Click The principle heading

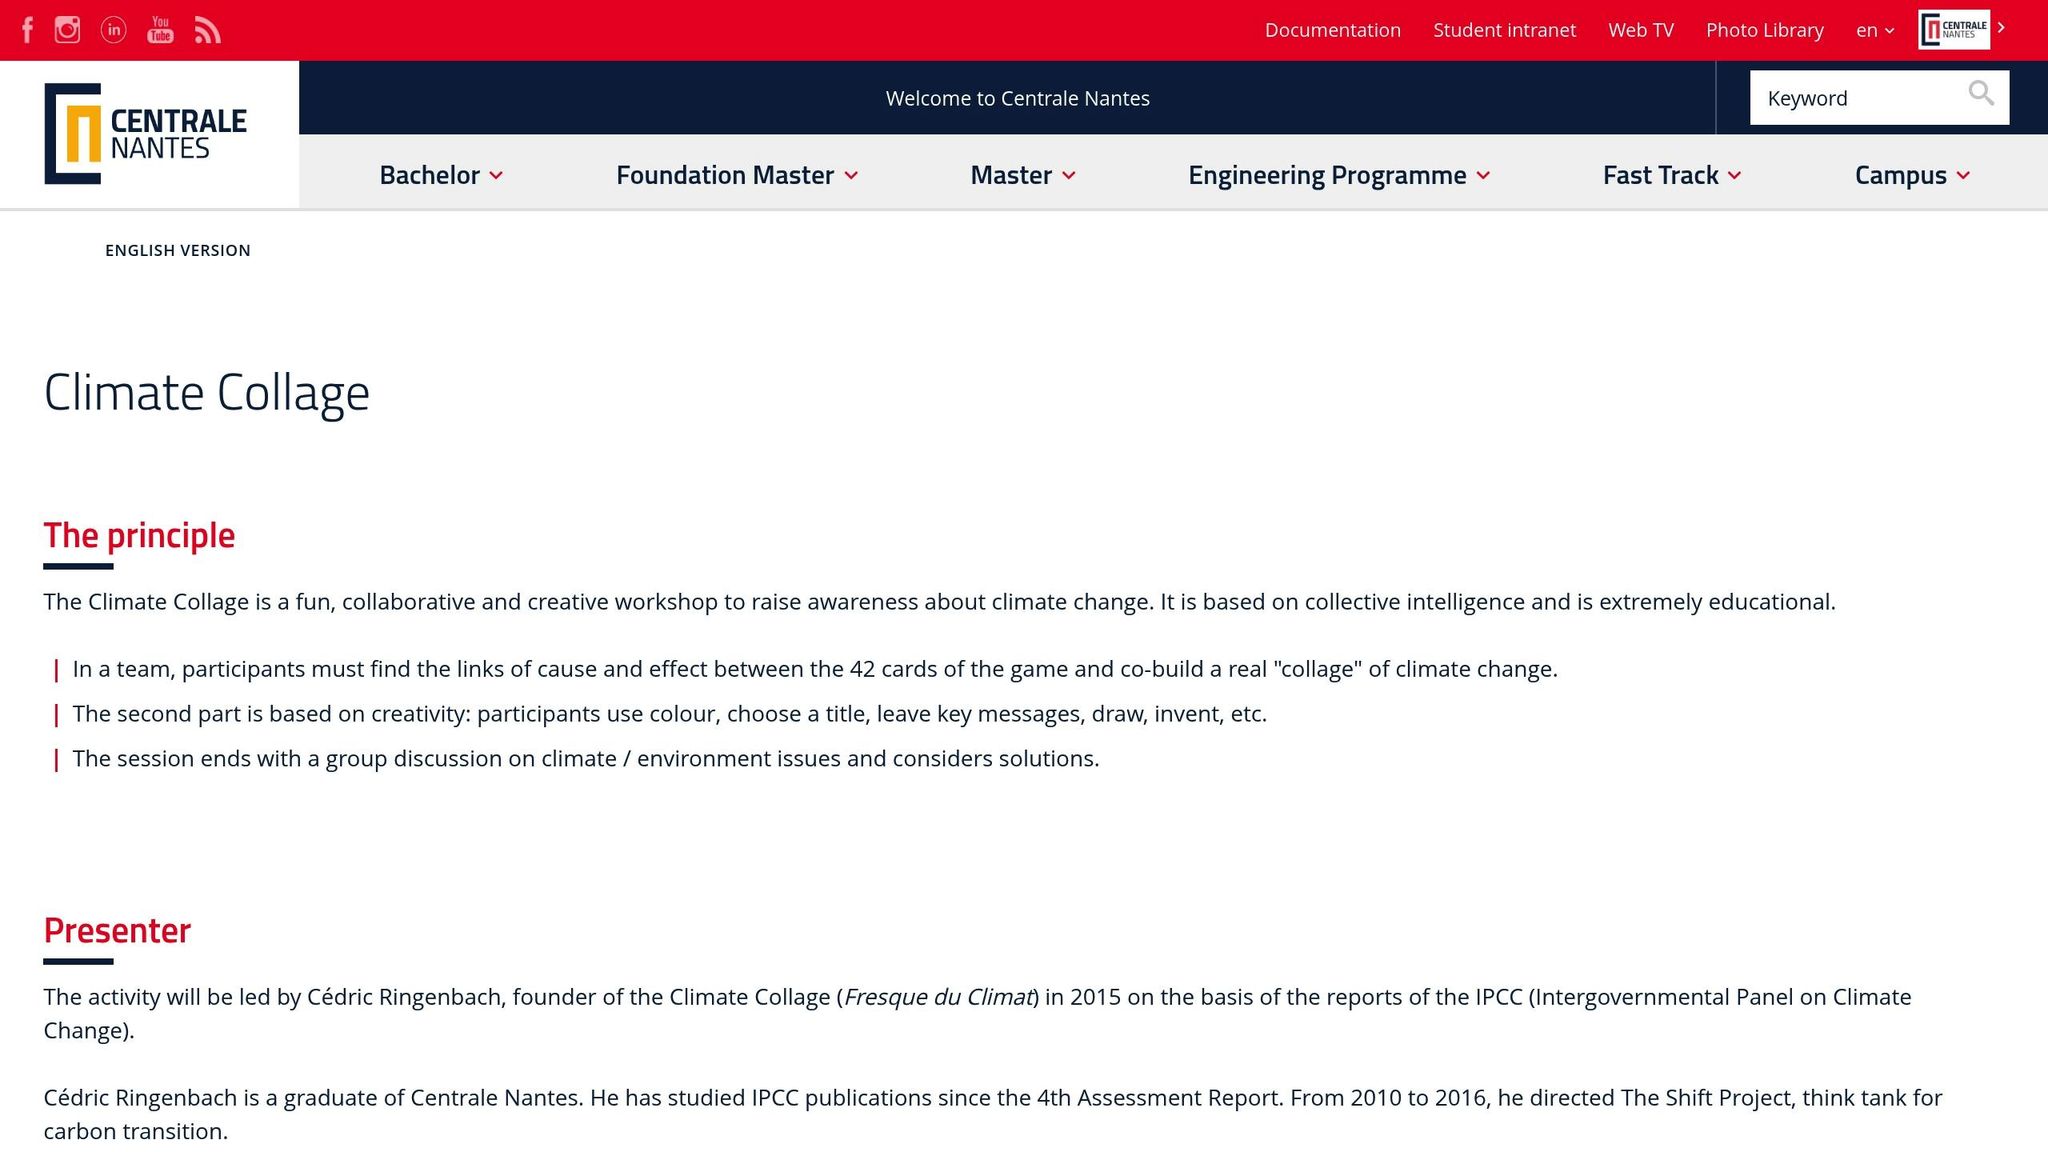pyautogui.click(x=139, y=535)
